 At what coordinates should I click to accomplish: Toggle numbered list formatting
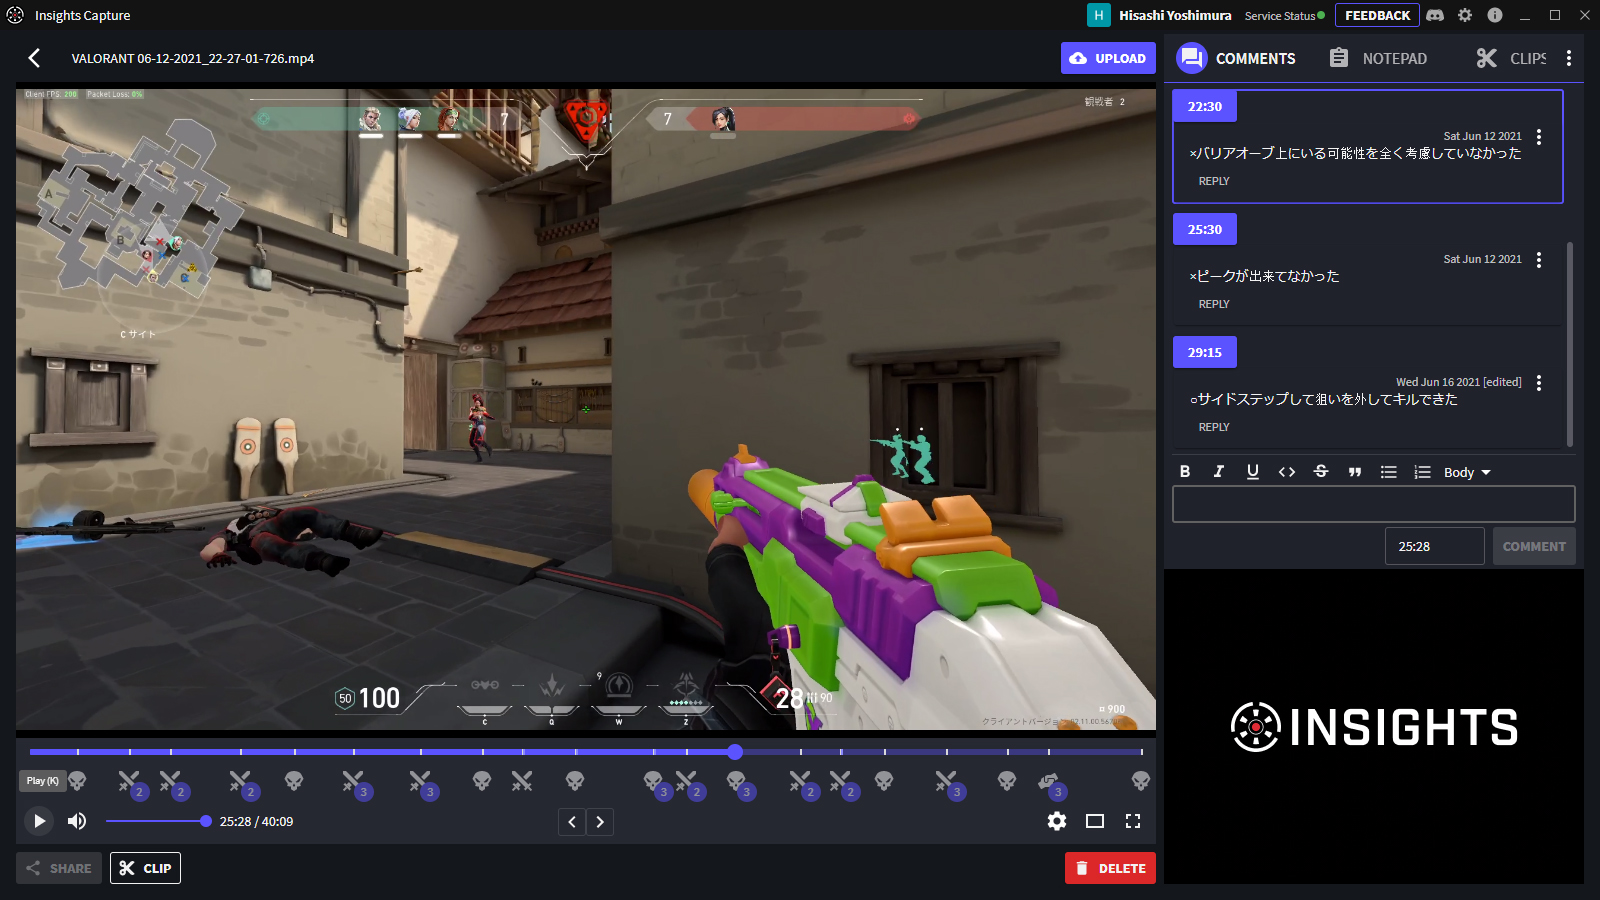1423,472
